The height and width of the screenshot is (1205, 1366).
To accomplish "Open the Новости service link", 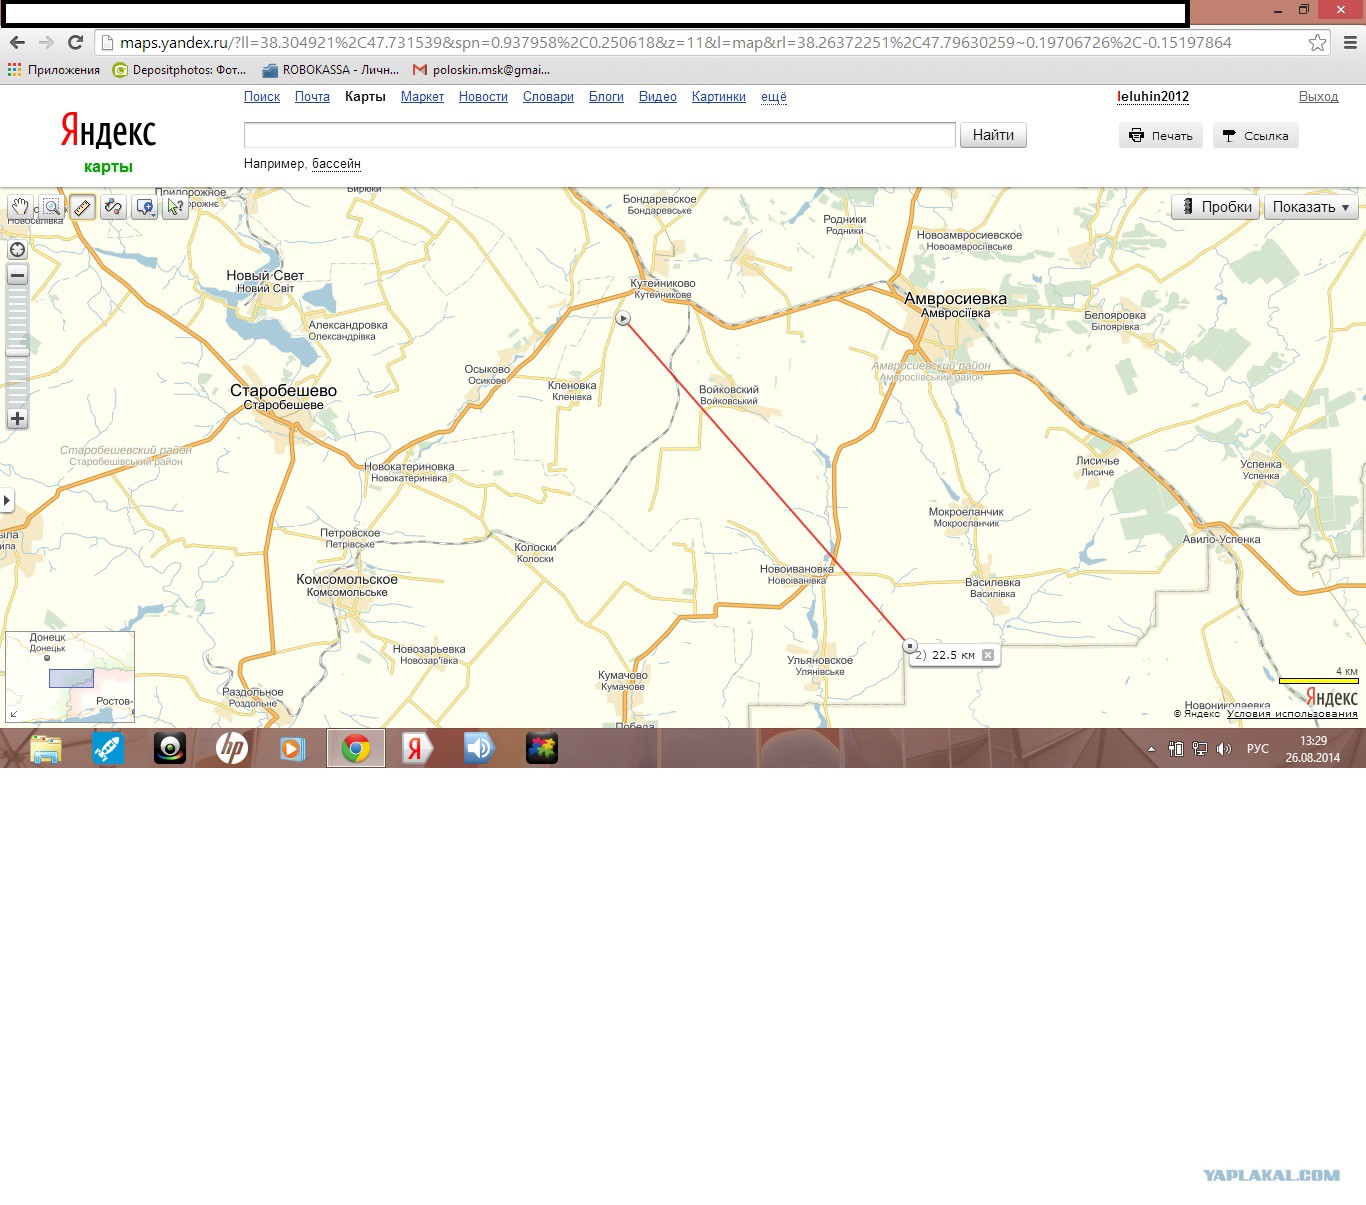I will click(483, 97).
